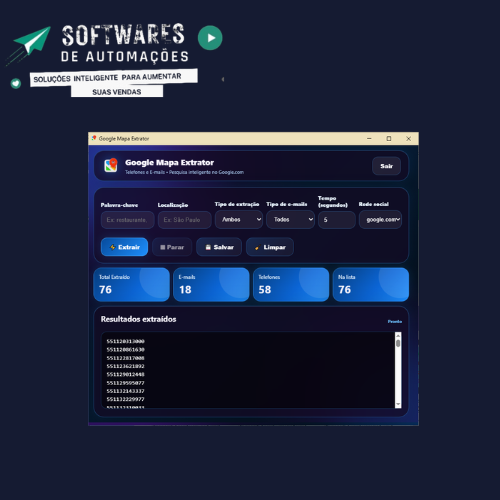Click the scroll down arrow in results list
This screenshot has width=500, height=500.
click(398, 404)
